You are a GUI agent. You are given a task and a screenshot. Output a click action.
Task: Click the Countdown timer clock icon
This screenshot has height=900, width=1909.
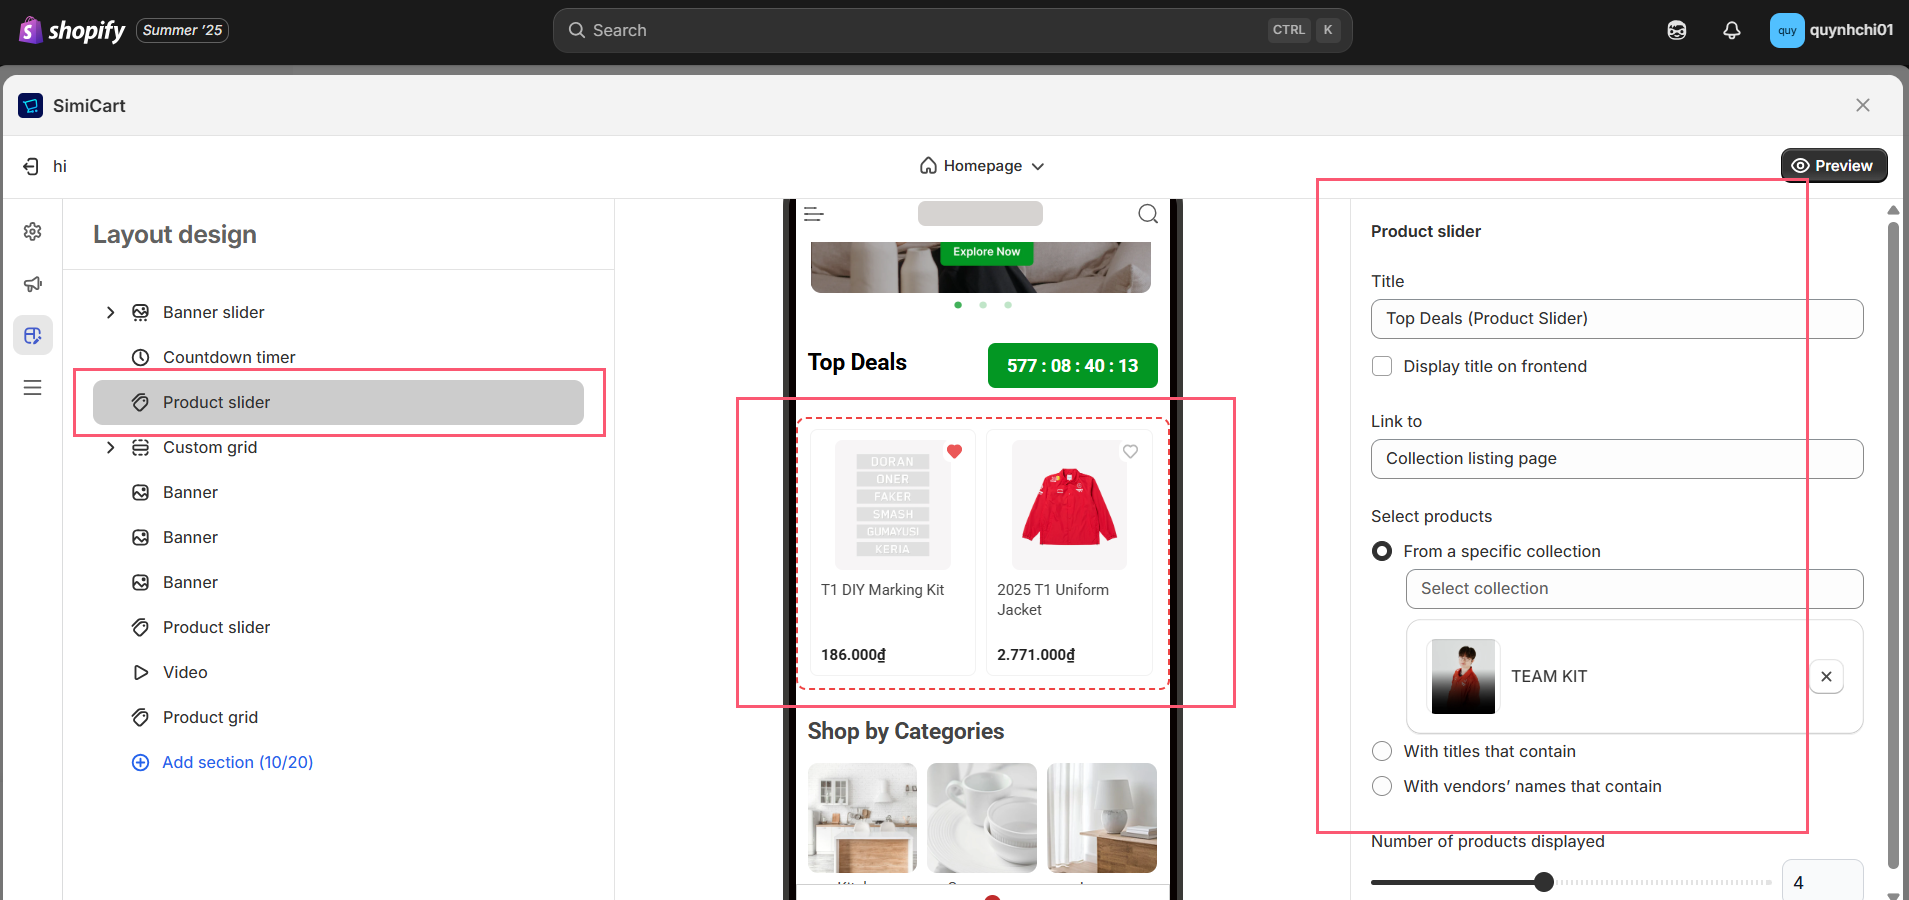tap(141, 357)
